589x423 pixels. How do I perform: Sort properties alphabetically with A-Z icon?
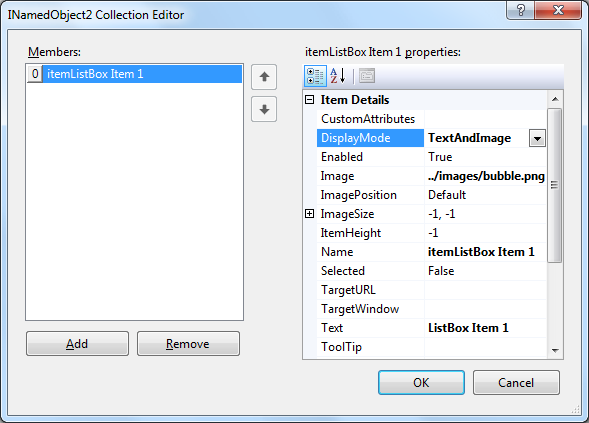(338, 76)
